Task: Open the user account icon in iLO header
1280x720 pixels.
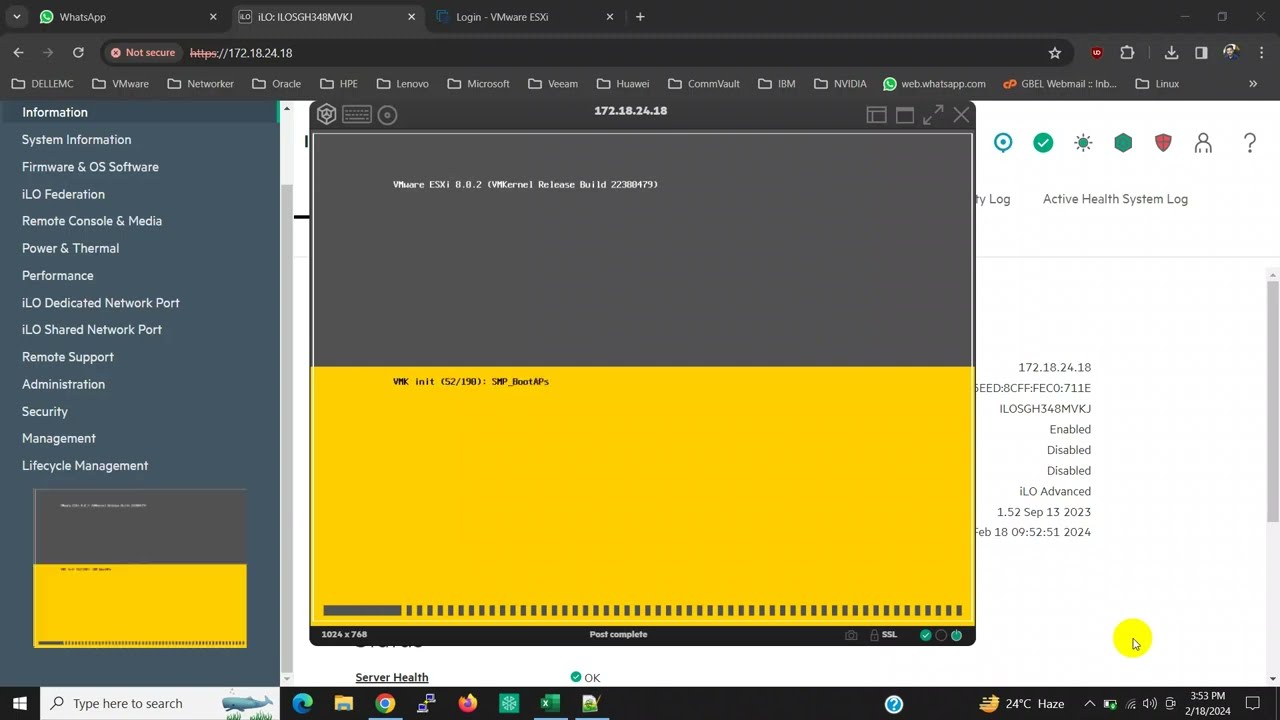Action: click(1203, 143)
